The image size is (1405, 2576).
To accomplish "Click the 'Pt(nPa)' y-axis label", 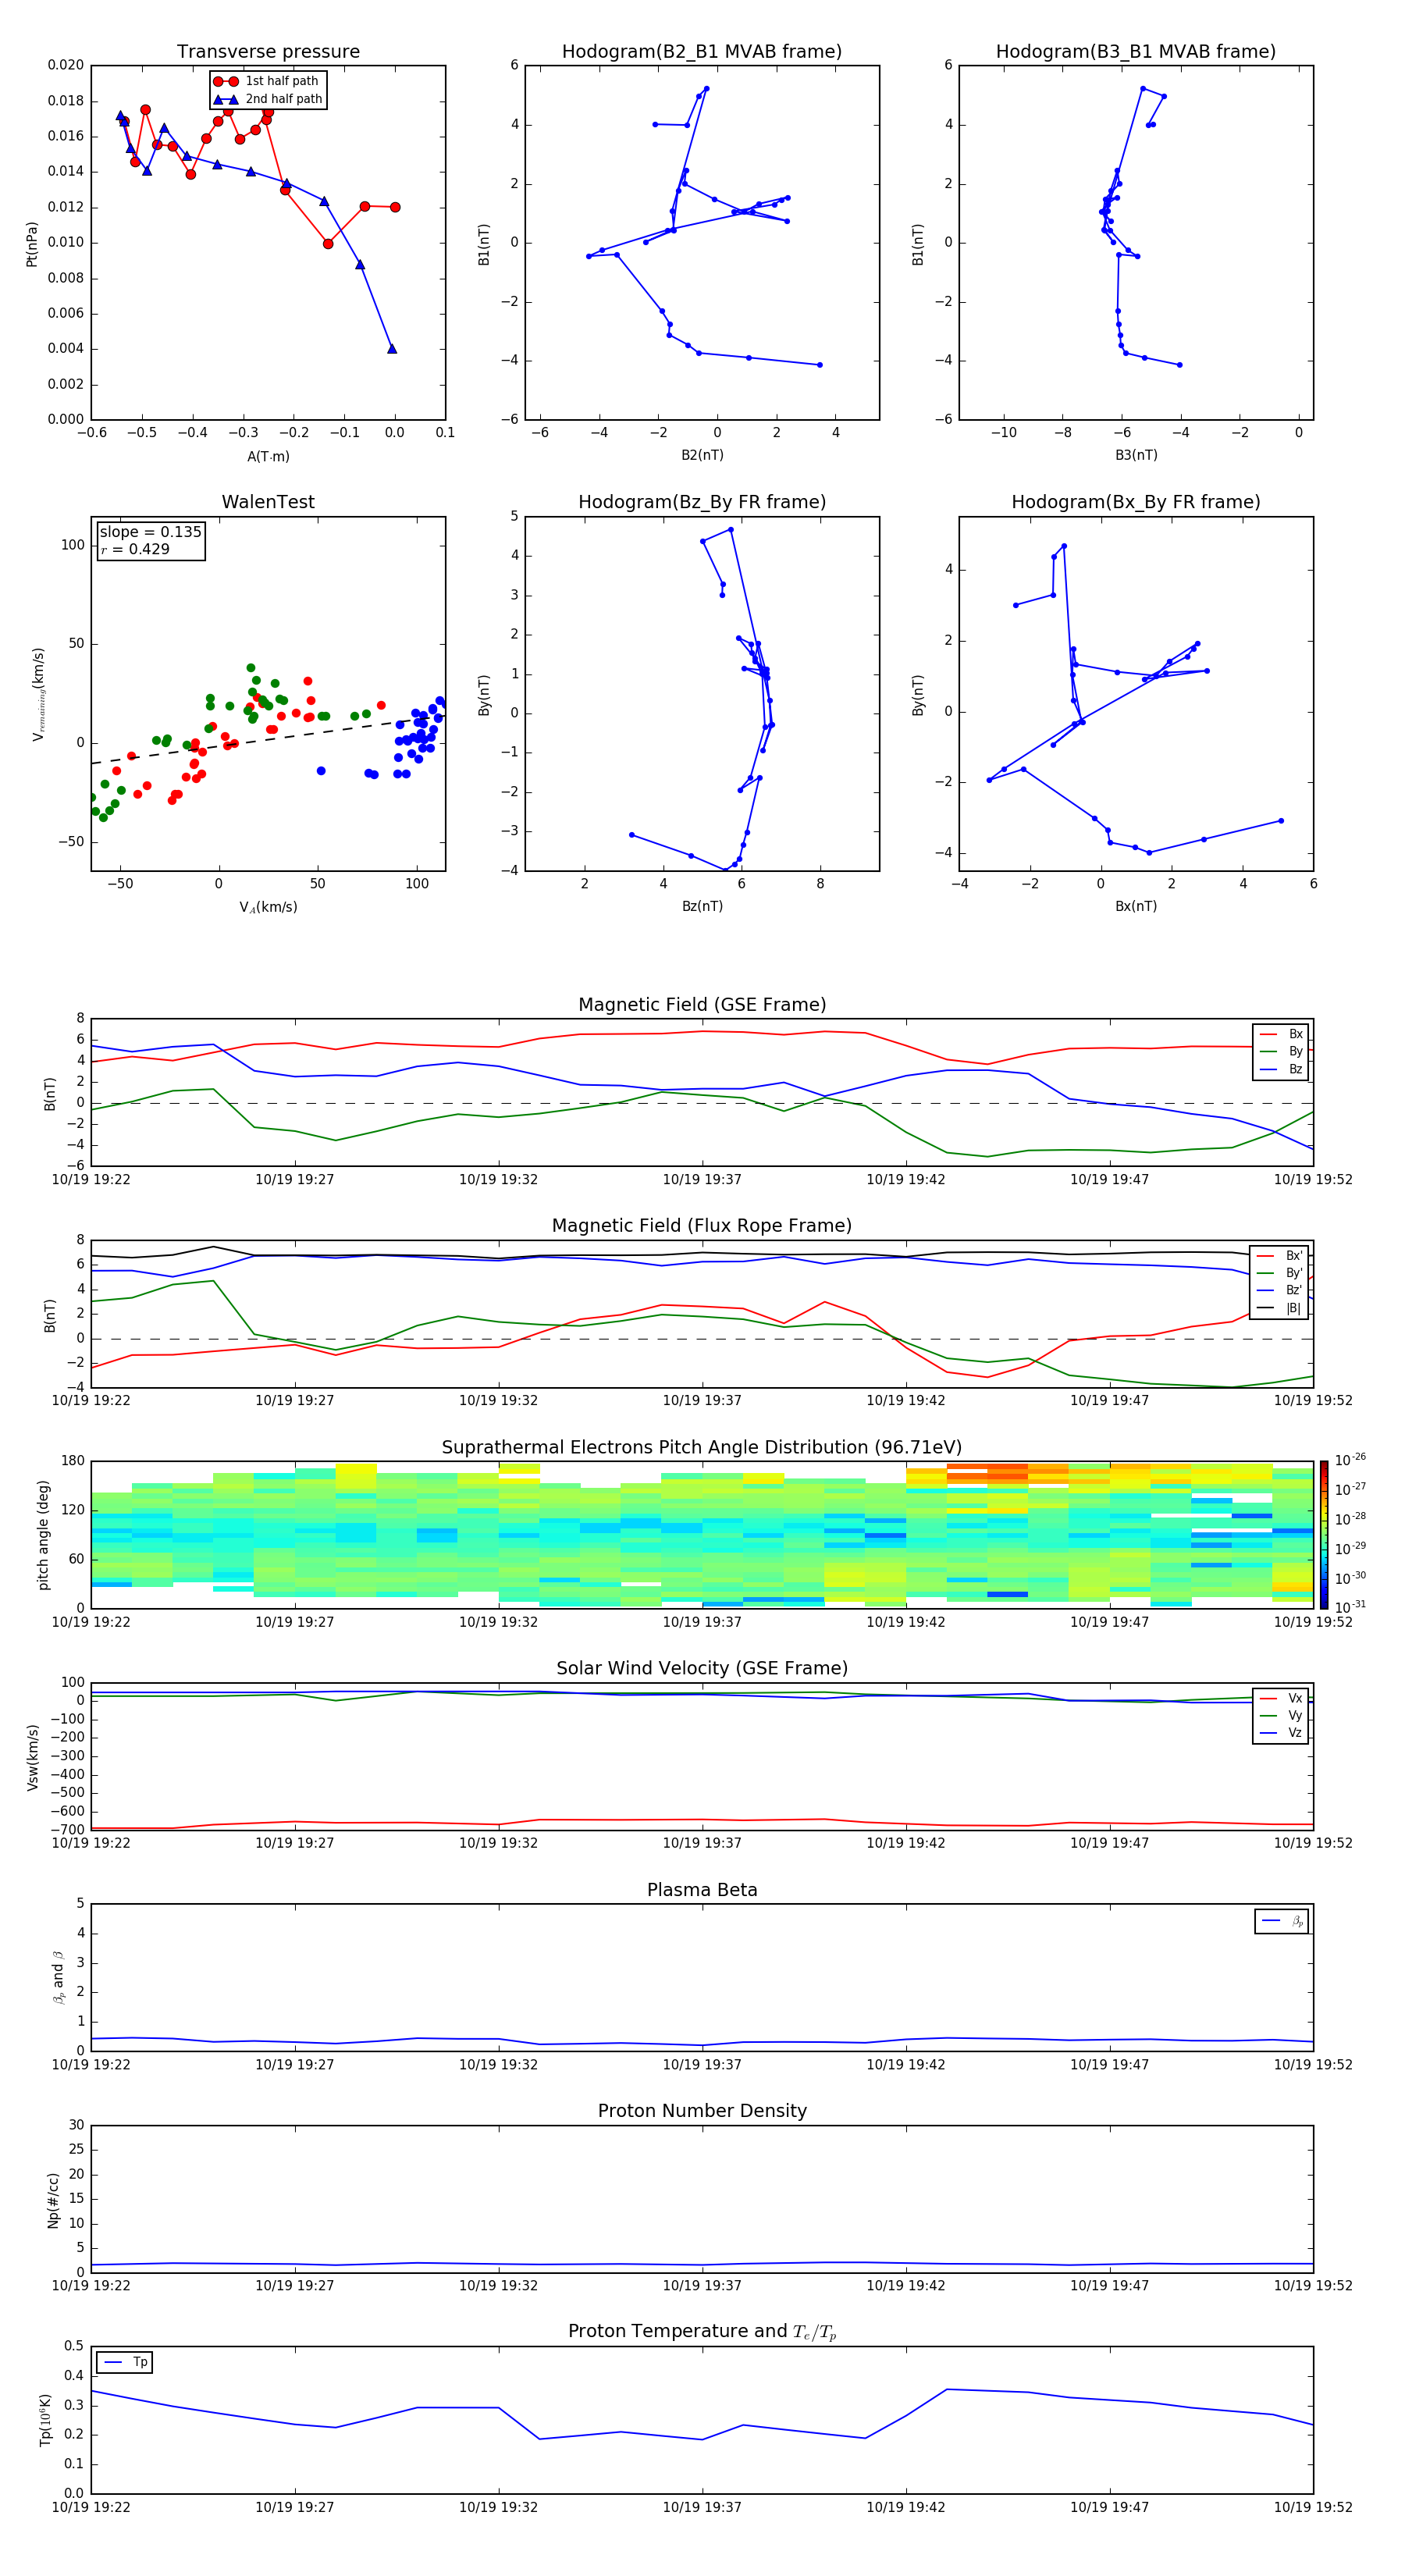I will pos(31,244).
